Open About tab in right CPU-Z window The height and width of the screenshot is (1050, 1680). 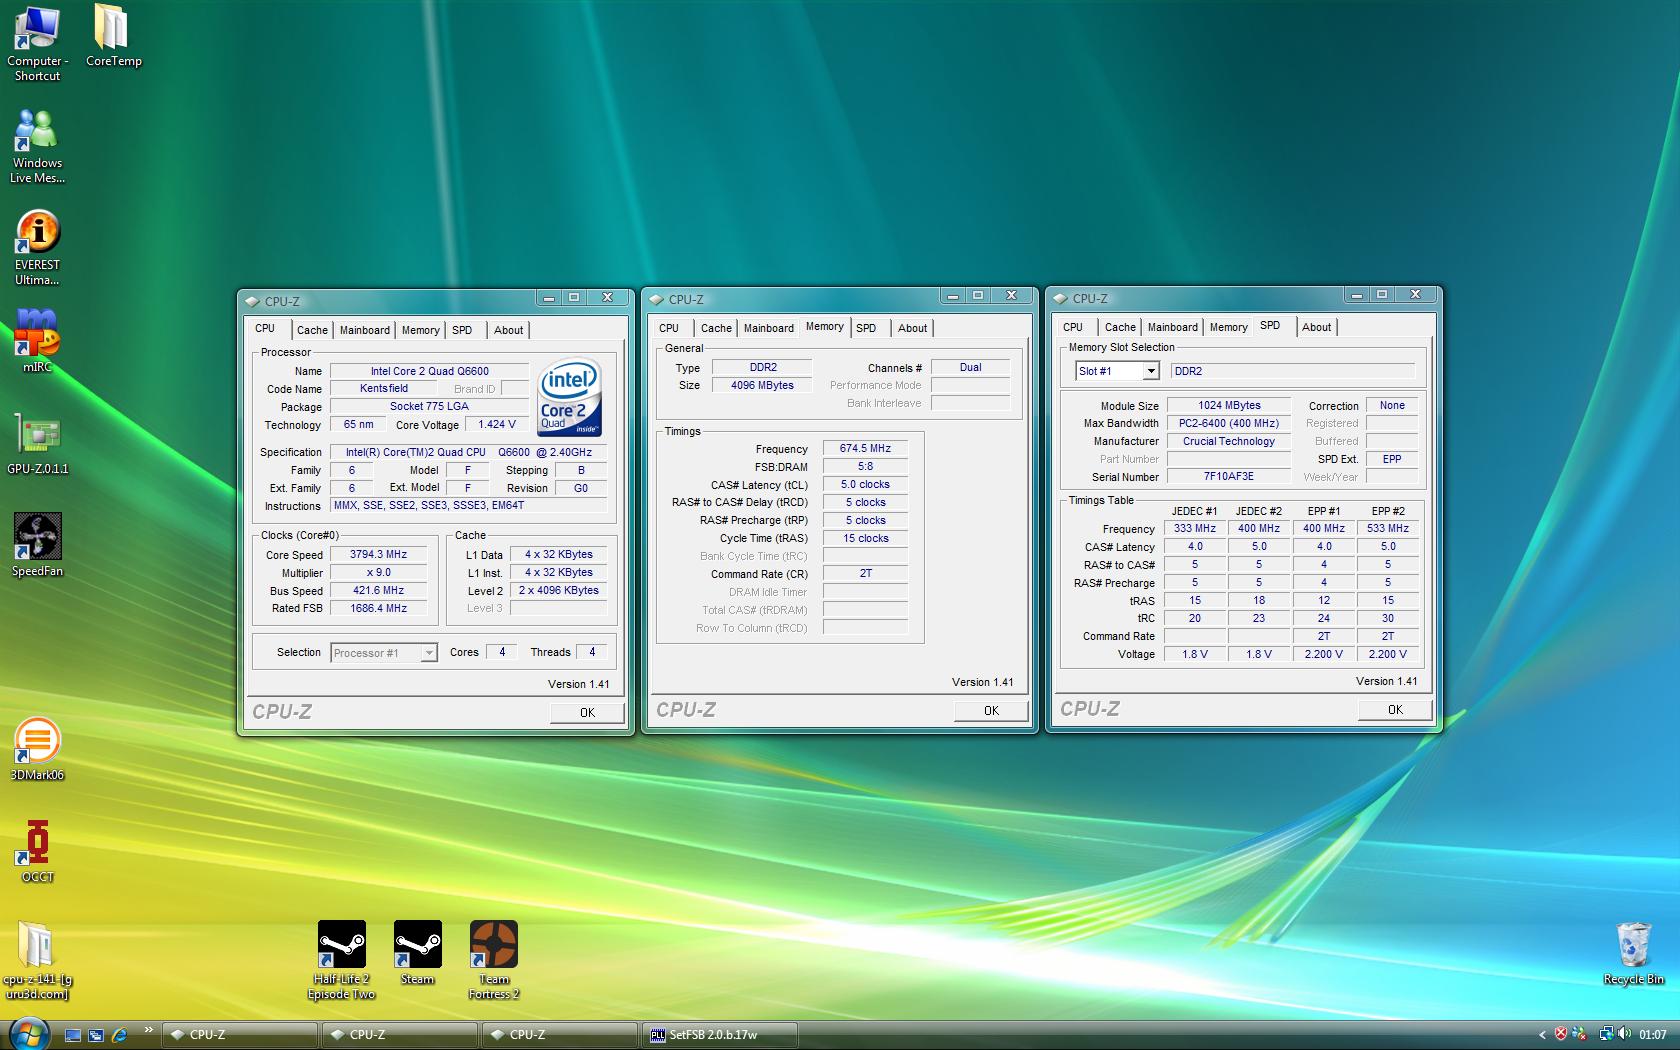click(x=1317, y=327)
